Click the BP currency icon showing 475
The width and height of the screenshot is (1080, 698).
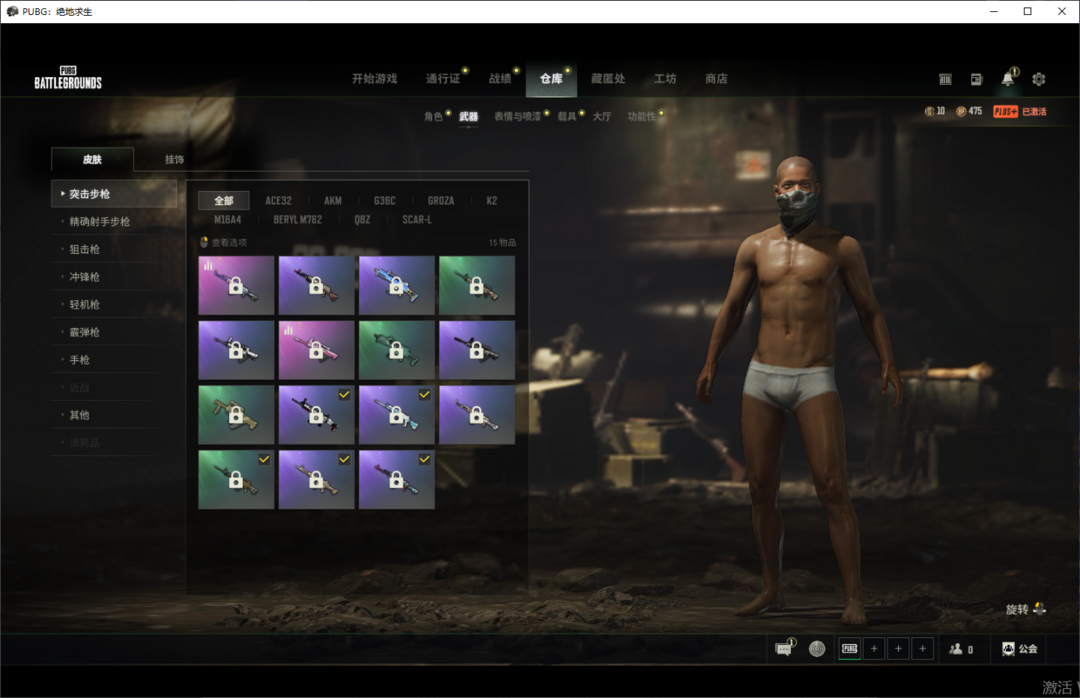point(961,112)
